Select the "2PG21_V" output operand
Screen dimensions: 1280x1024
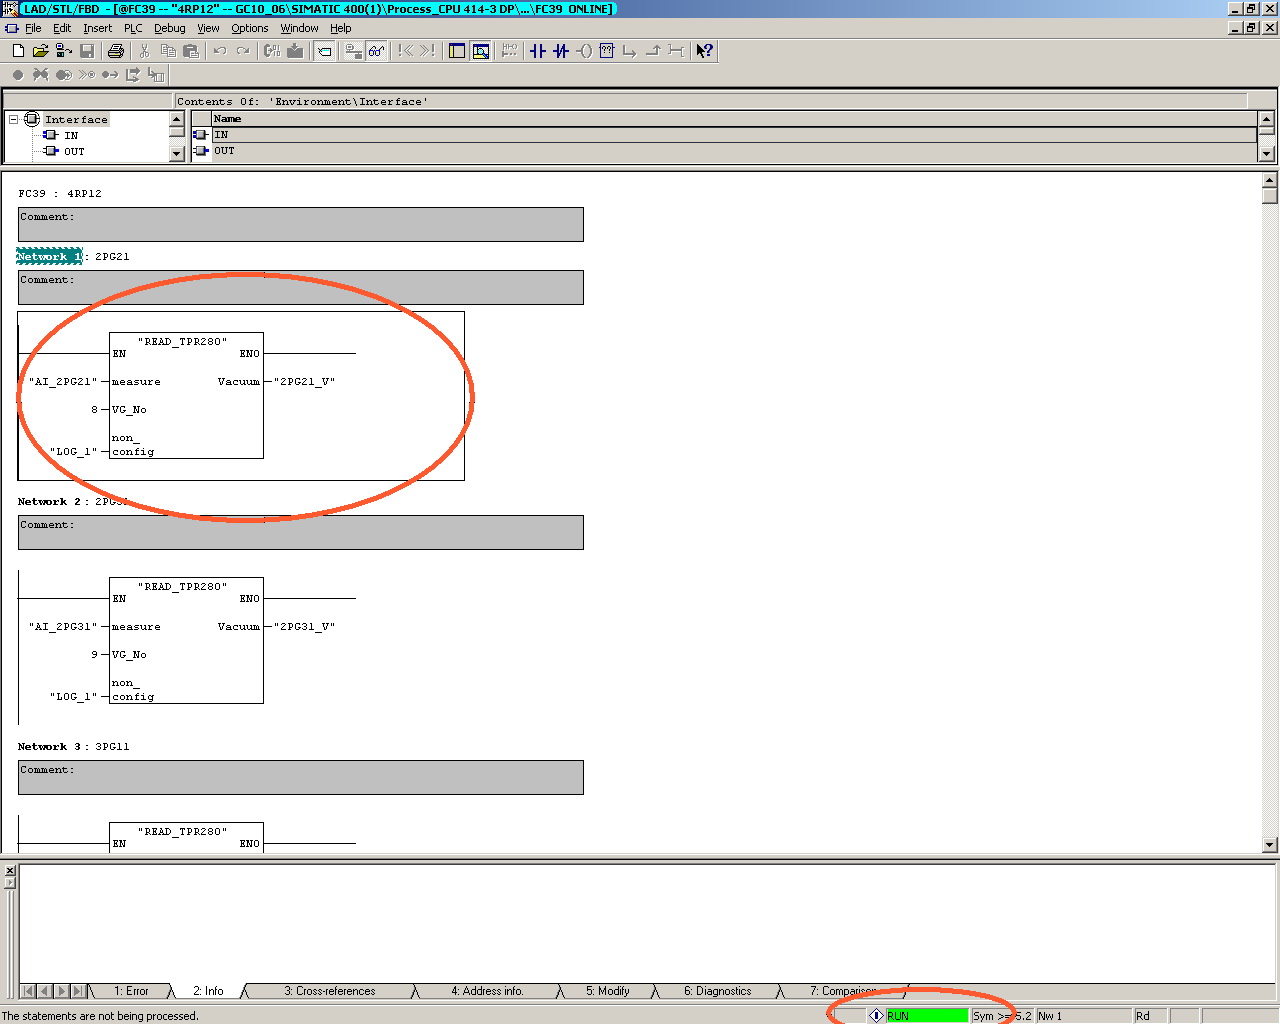pyautogui.click(x=305, y=382)
